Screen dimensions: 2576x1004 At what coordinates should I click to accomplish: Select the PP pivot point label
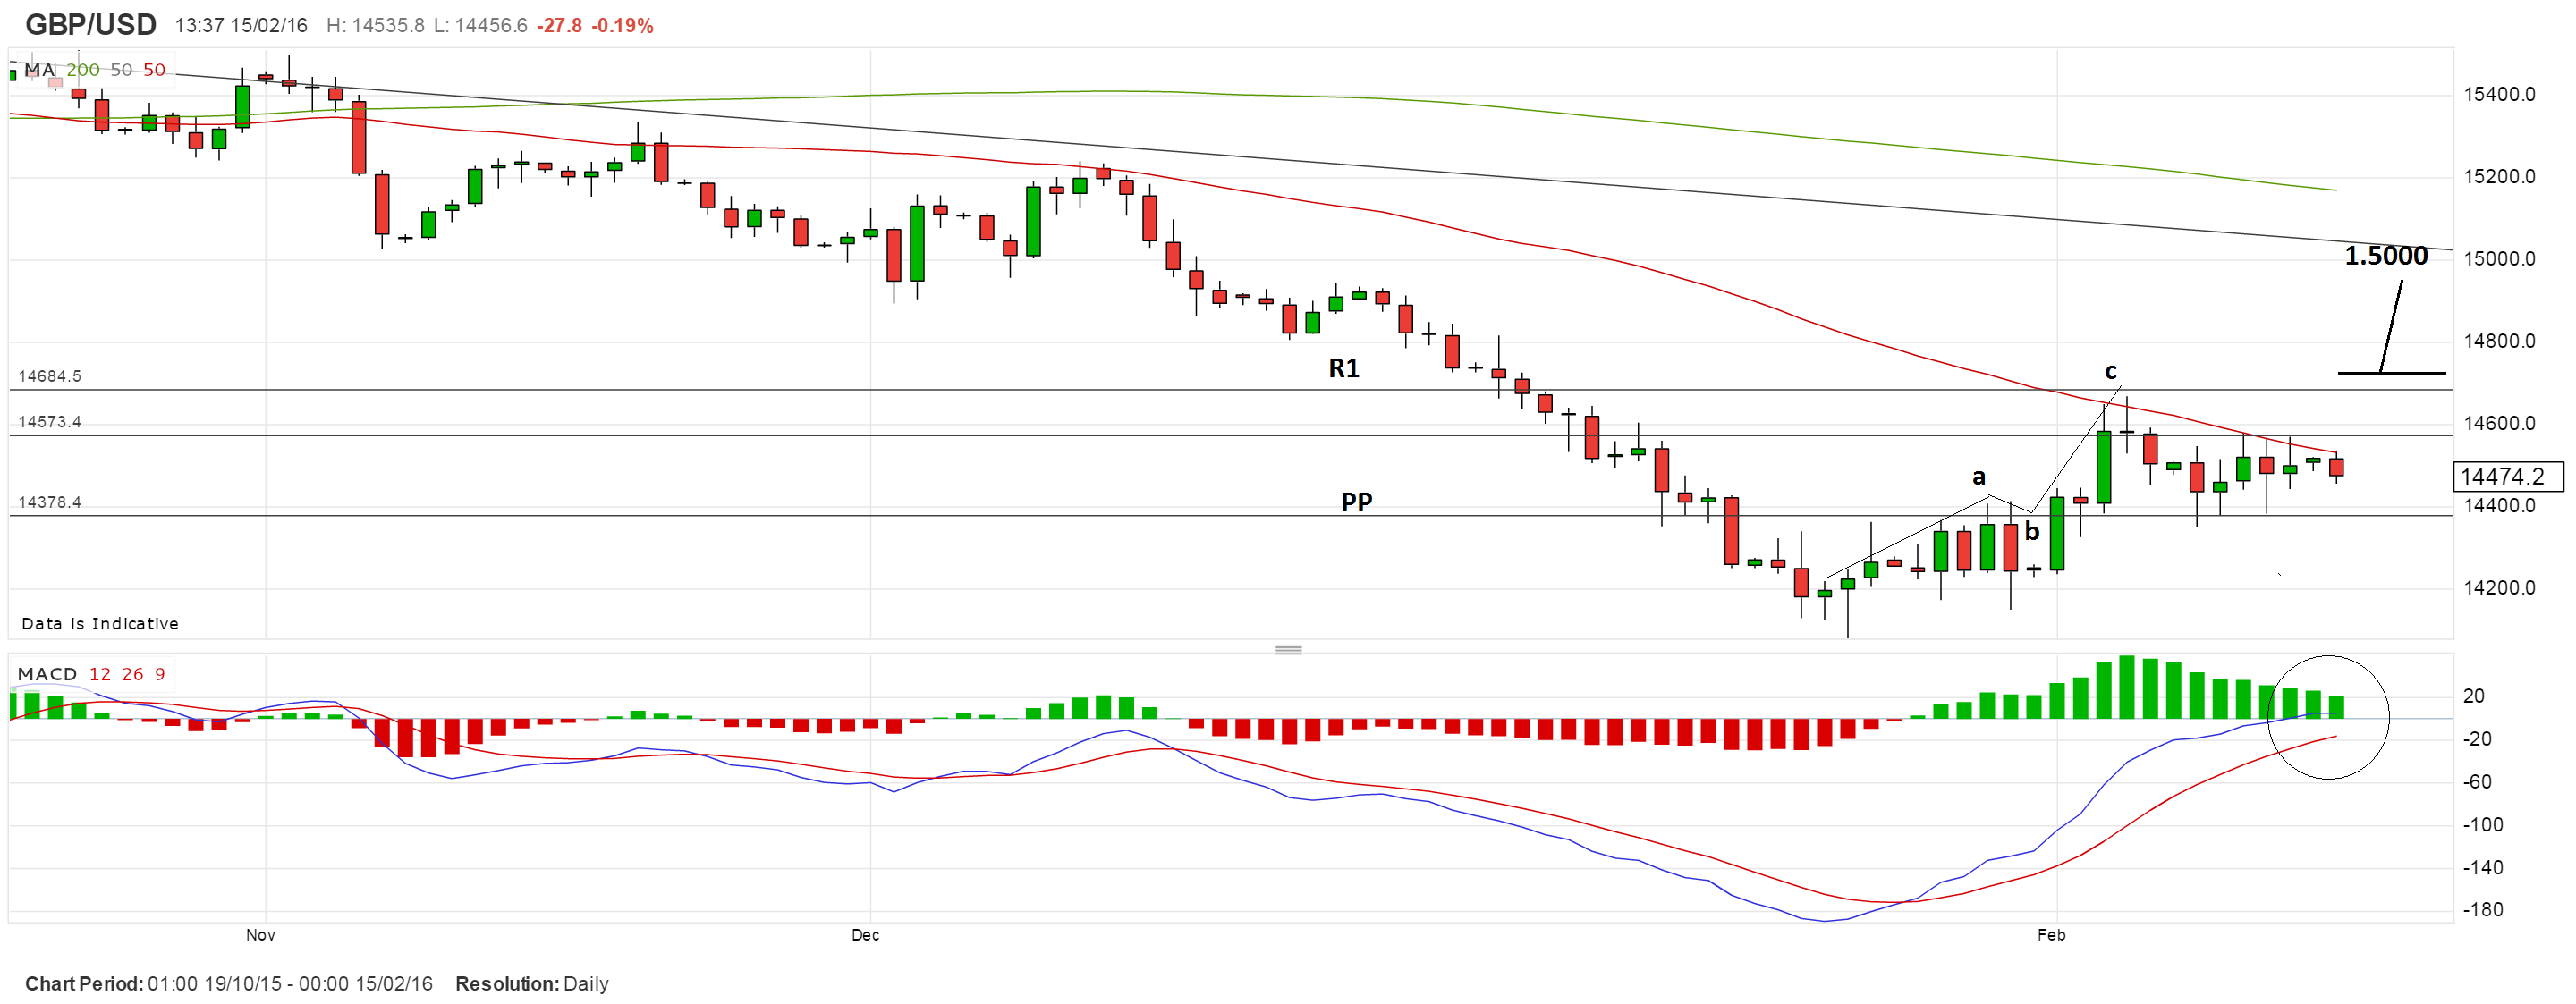pyautogui.click(x=1356, y=501)
